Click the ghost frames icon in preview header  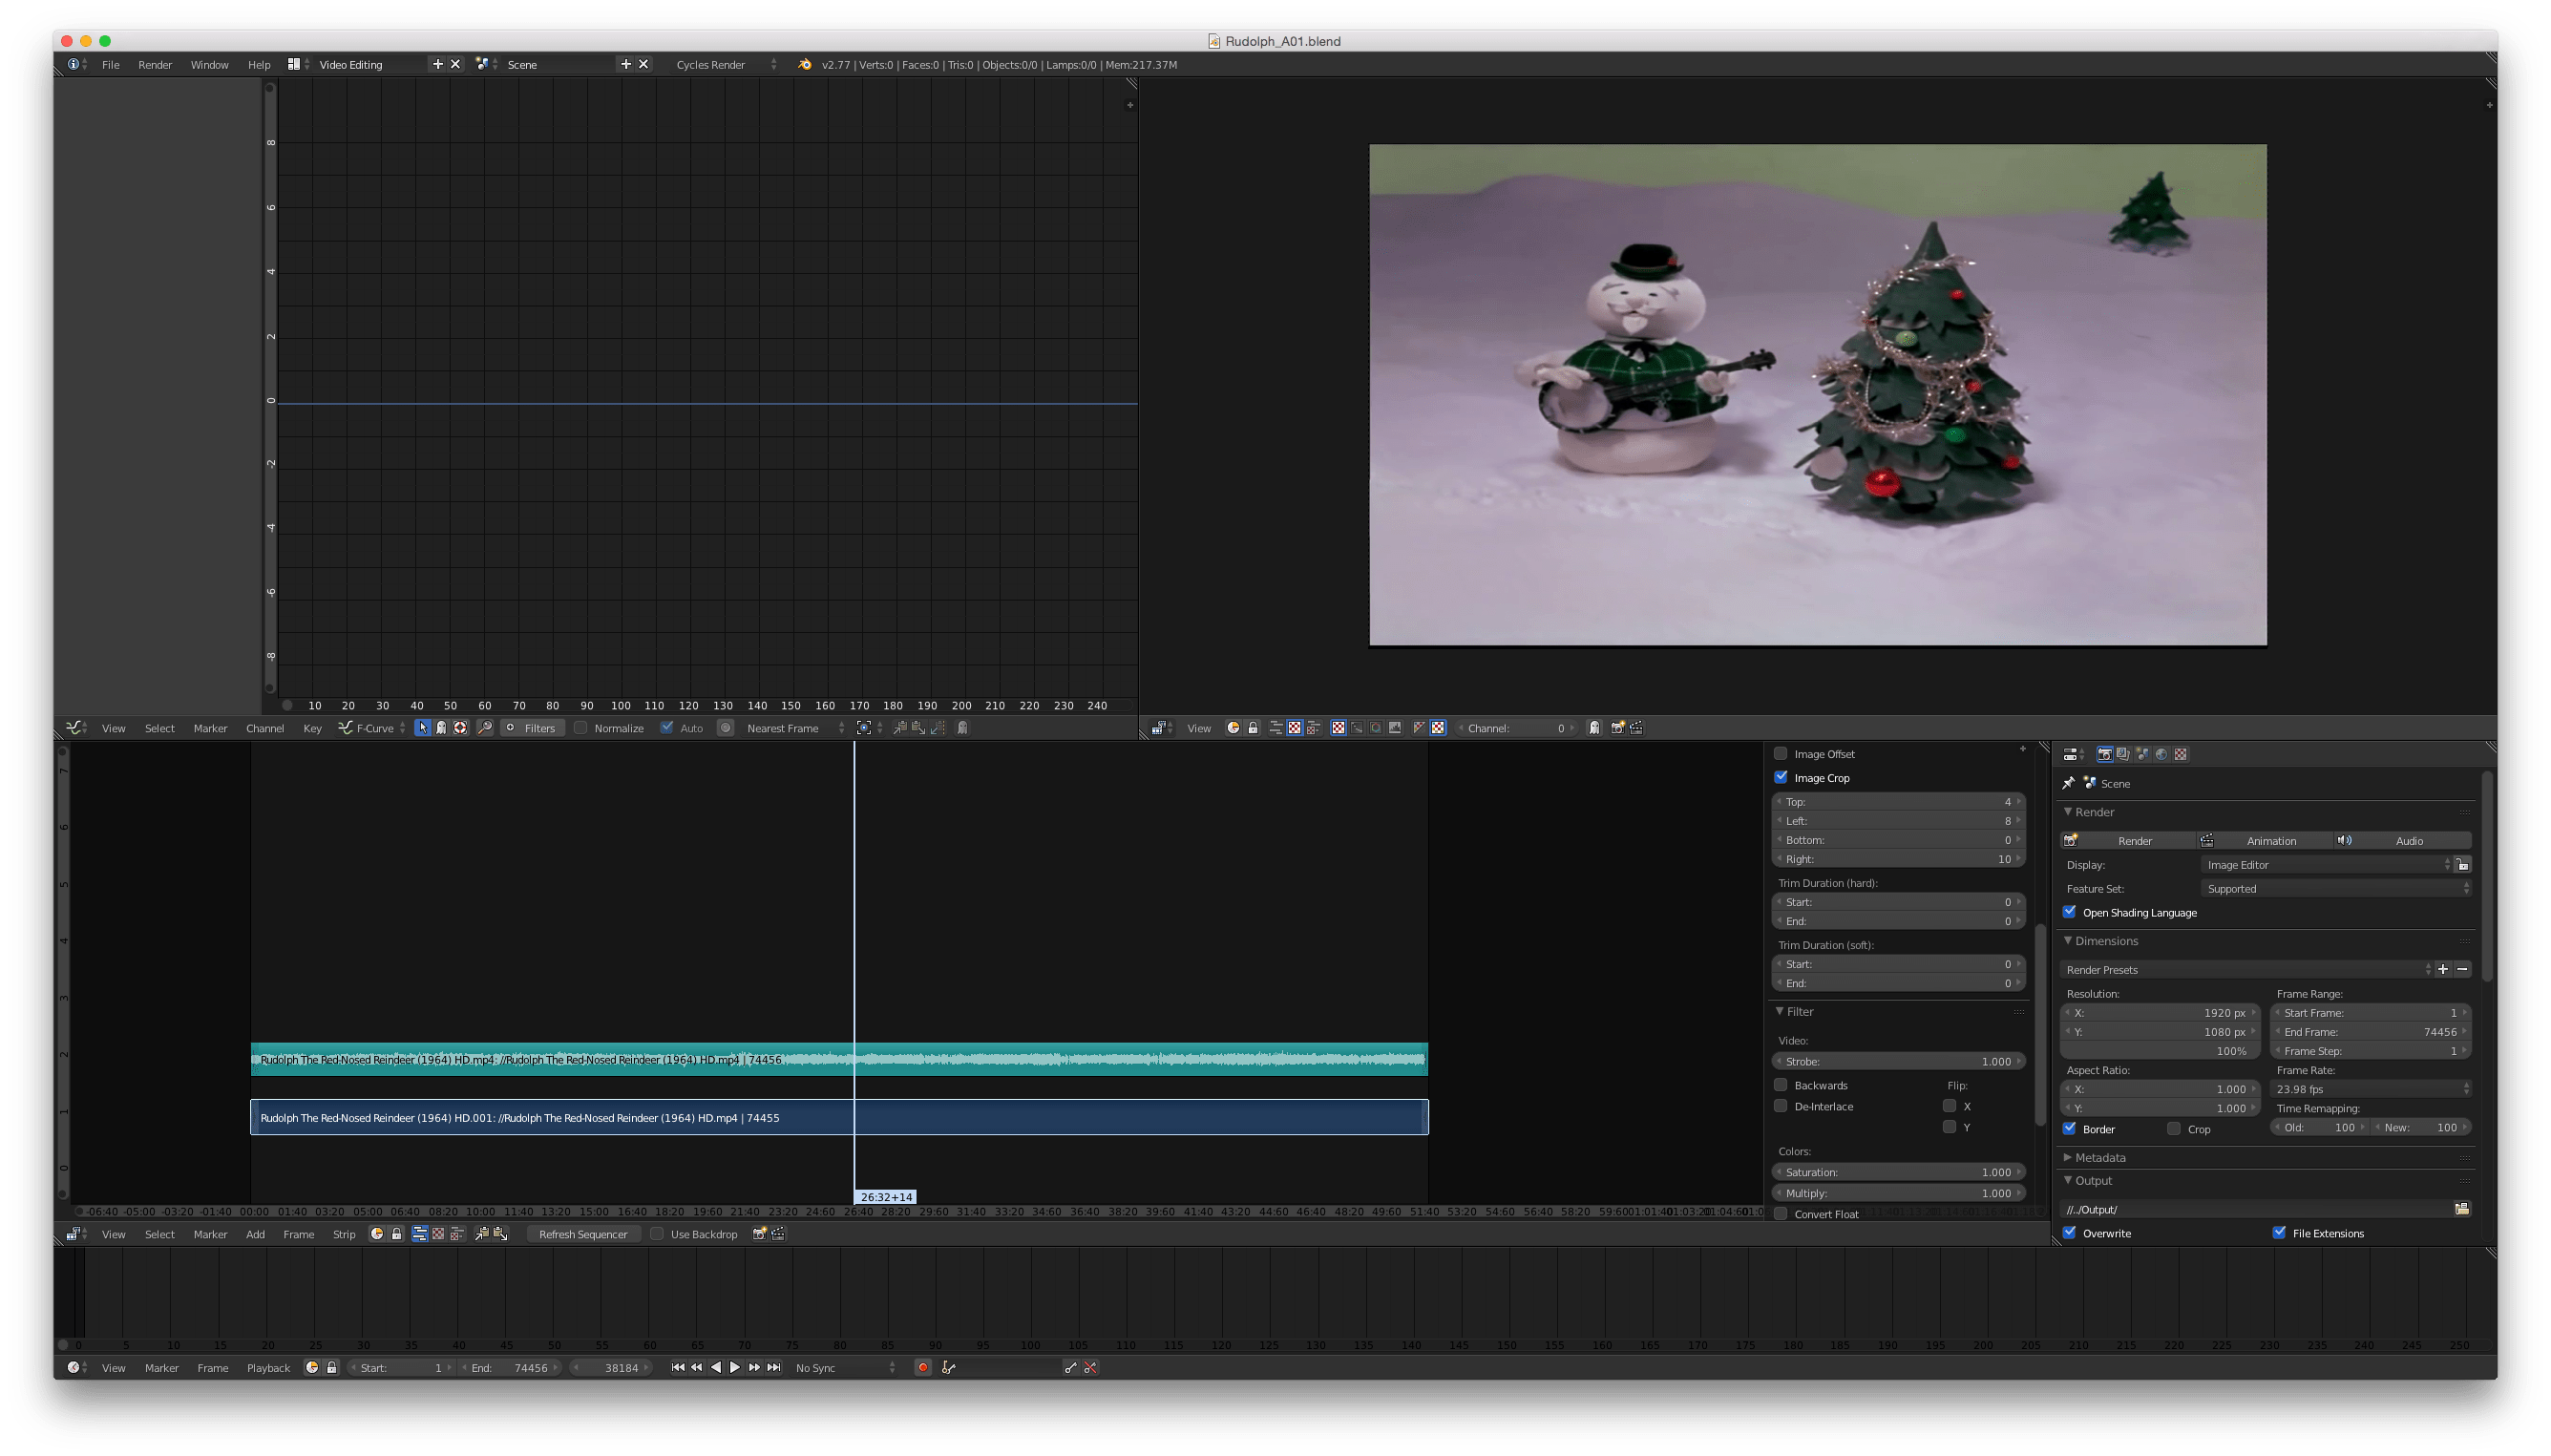[x=1594, y=729]
